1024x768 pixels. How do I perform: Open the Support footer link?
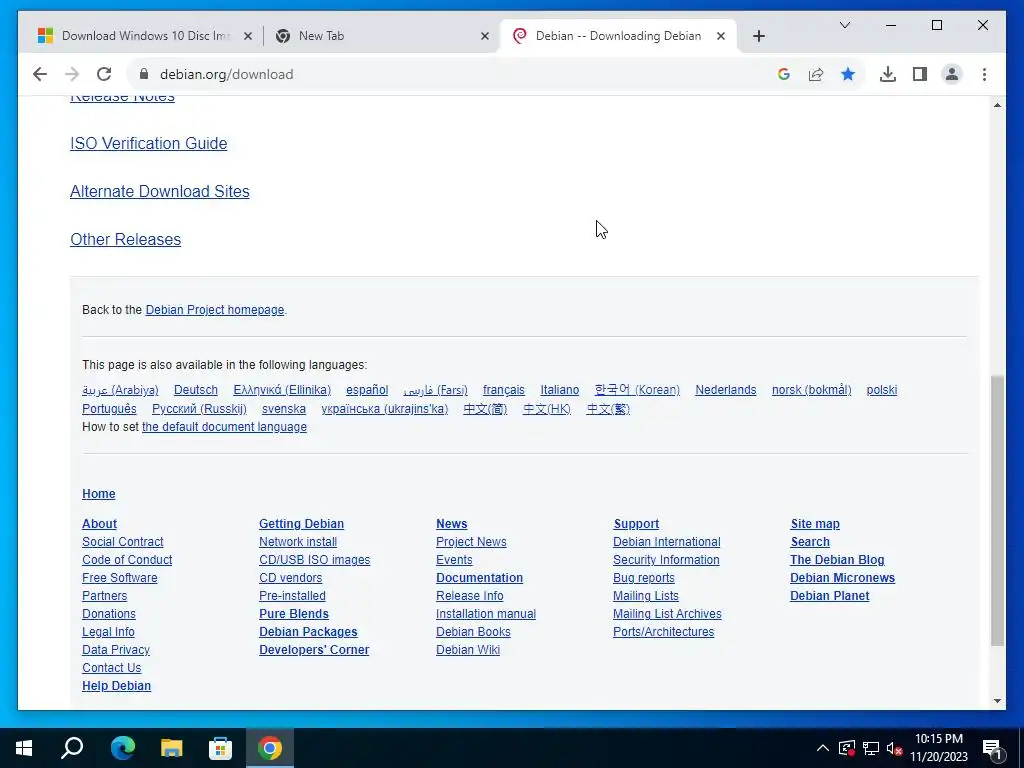[636, 524]
